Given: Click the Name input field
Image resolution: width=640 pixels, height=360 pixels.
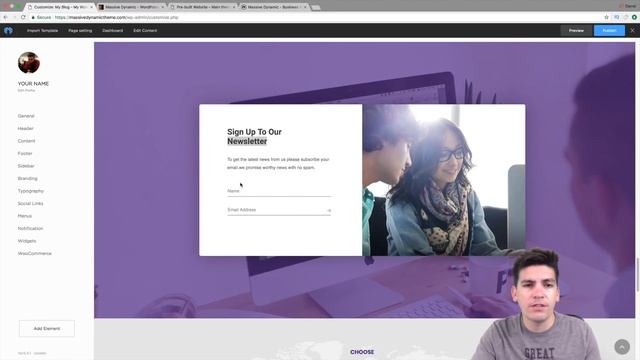Looking at the screenshot, I should click(279, 191).
